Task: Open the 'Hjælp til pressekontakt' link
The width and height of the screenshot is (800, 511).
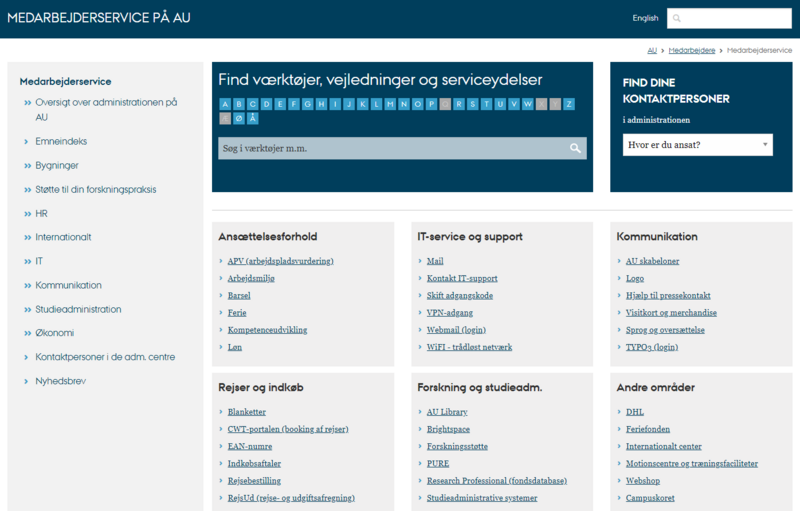Action: 668,296
